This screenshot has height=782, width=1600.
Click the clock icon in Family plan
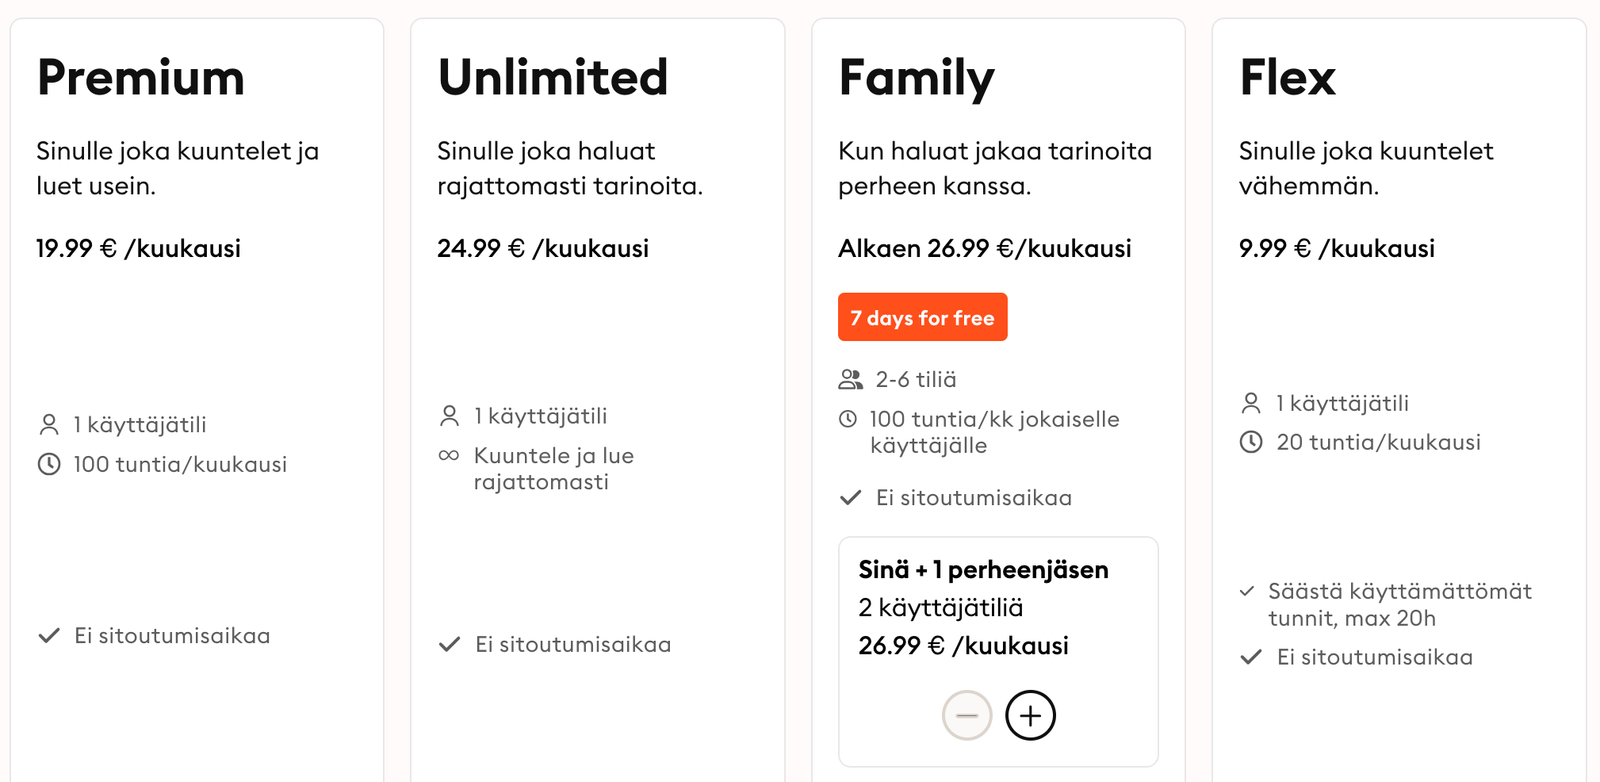tap(848, 419)
